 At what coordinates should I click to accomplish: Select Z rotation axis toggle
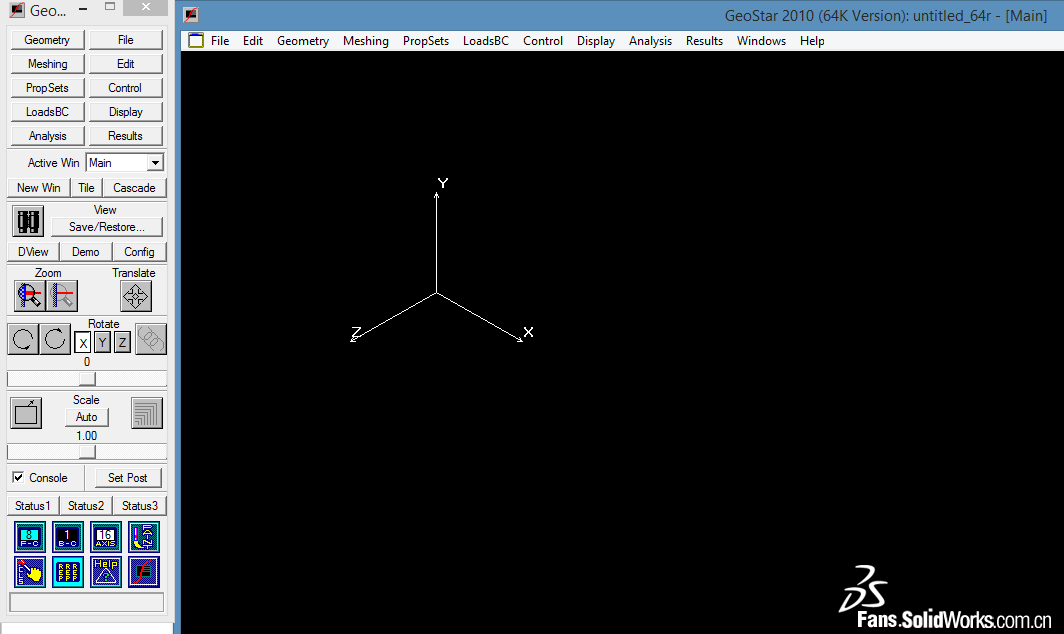point(122,343)
